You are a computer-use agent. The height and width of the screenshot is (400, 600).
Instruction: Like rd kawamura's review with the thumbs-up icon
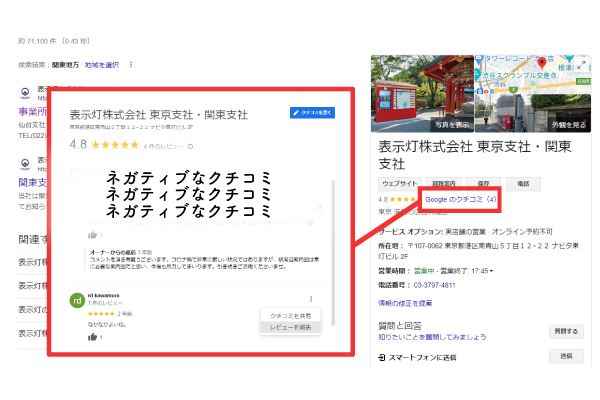pyautogui.click(x=93, y=337)
